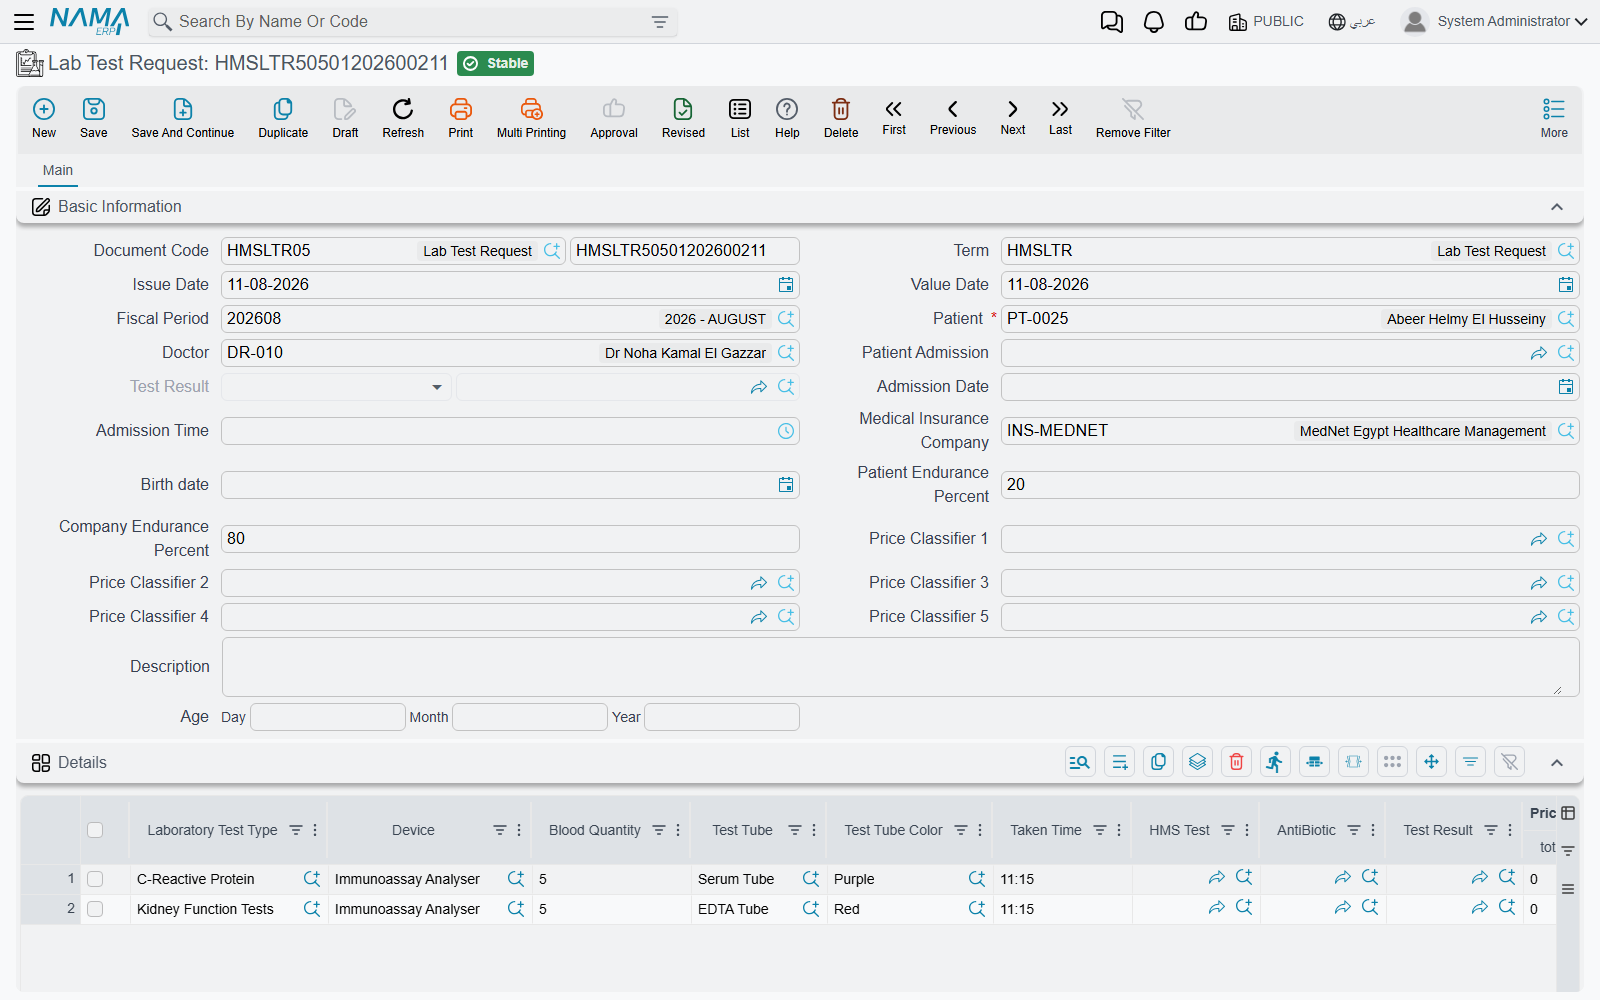Click the Remove Filter button
The image size is (1600, 1000).
tap(1133, 117)
